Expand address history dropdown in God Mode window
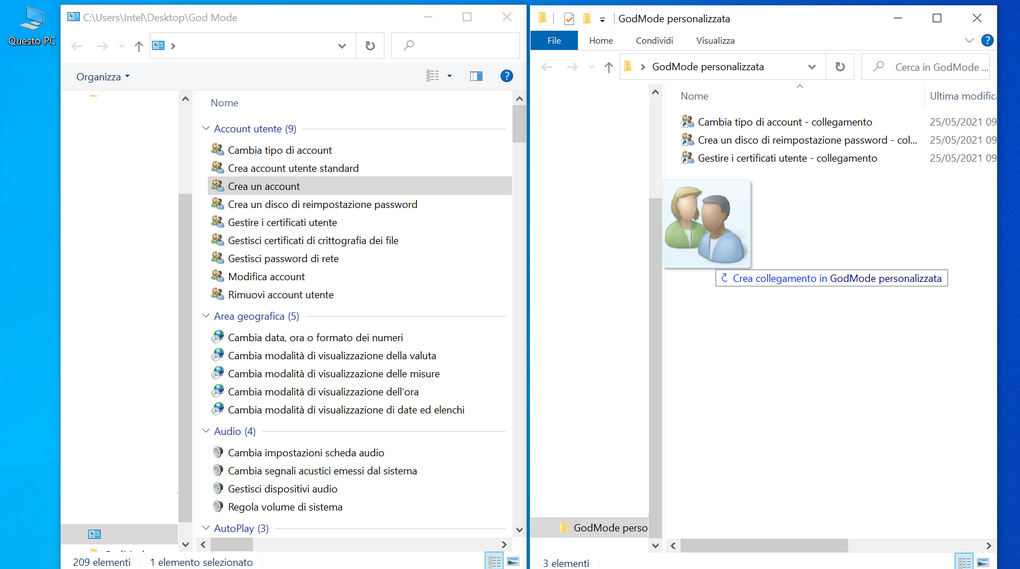The width and height of the screenshot is (1020, 569). point(342,46)
